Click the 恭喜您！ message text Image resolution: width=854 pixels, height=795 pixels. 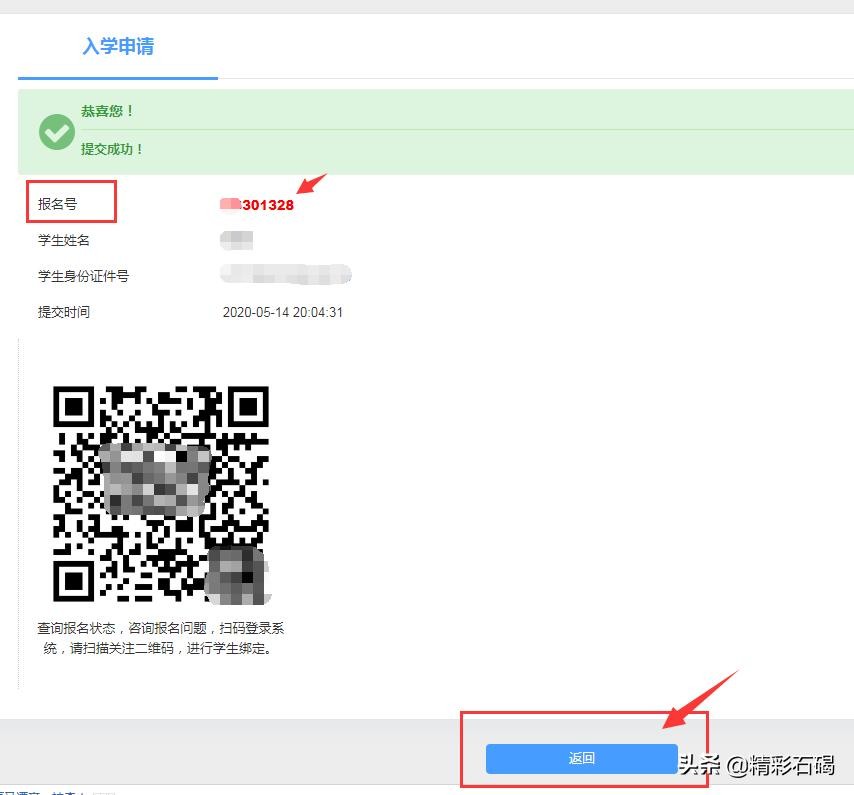click(x=107, y=111)
